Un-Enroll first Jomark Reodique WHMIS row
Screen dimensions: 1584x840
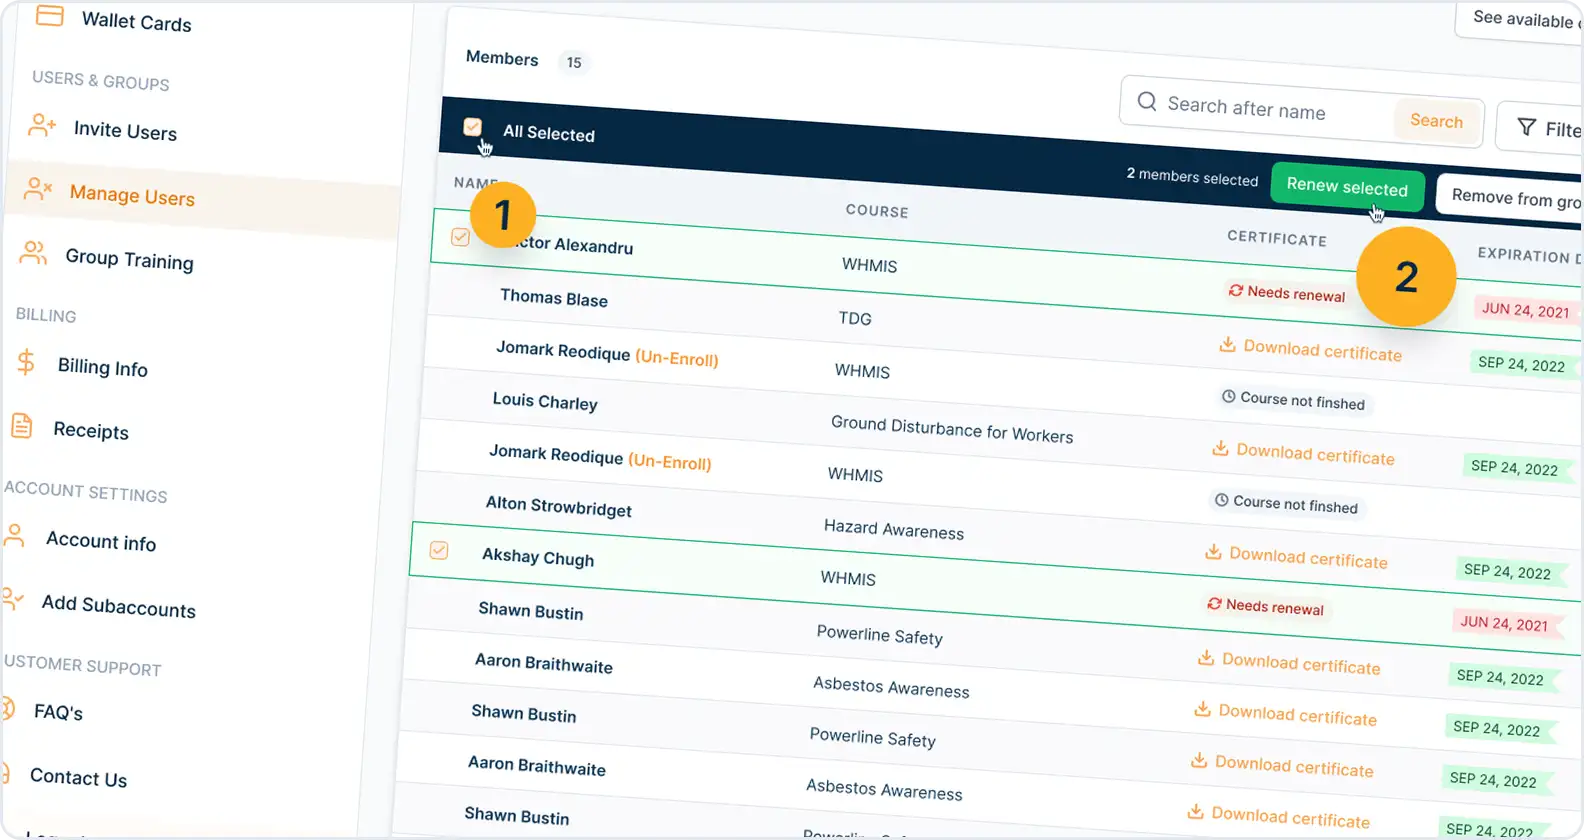coord(677,357)
